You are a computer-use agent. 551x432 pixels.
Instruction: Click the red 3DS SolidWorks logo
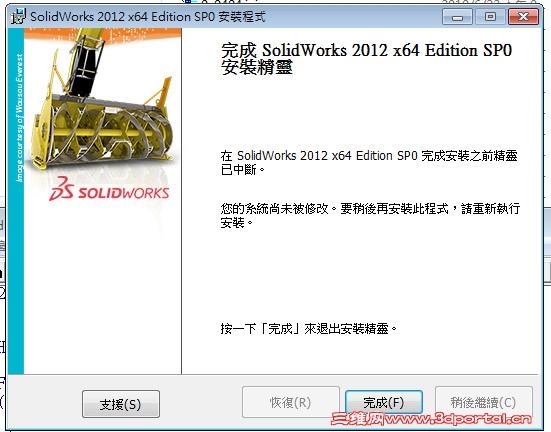[x=109, y=189]
